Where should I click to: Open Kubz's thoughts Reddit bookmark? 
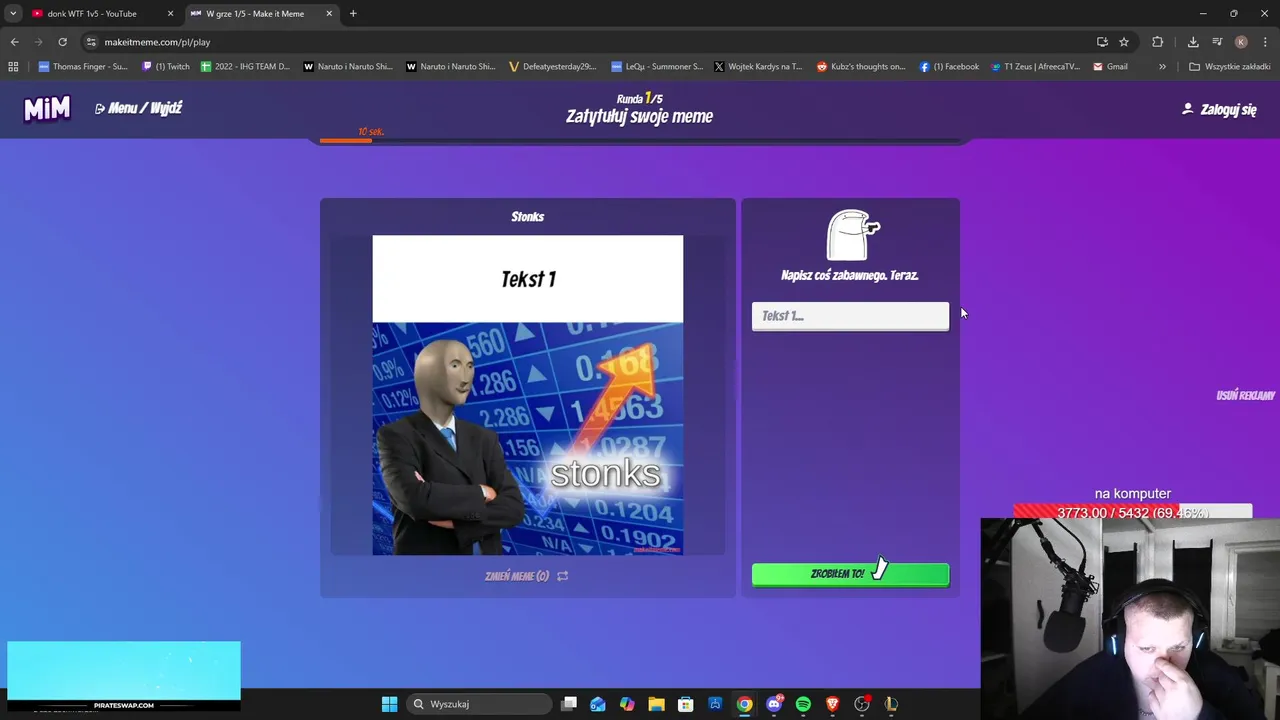pos(861,67)
